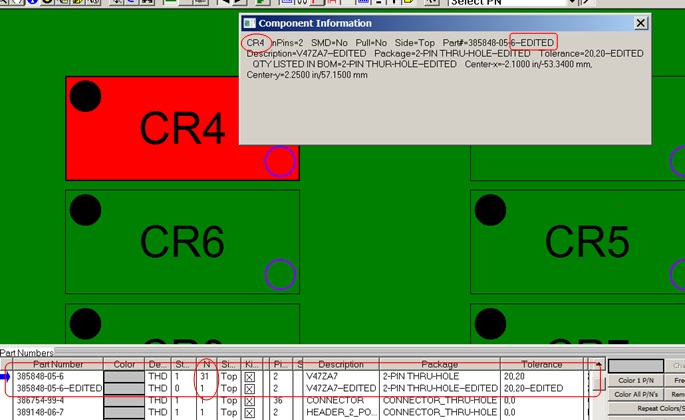685x420 pixels.
Task: Click the Center-y=2.2500 in text
Action: (x=307, y=75)
